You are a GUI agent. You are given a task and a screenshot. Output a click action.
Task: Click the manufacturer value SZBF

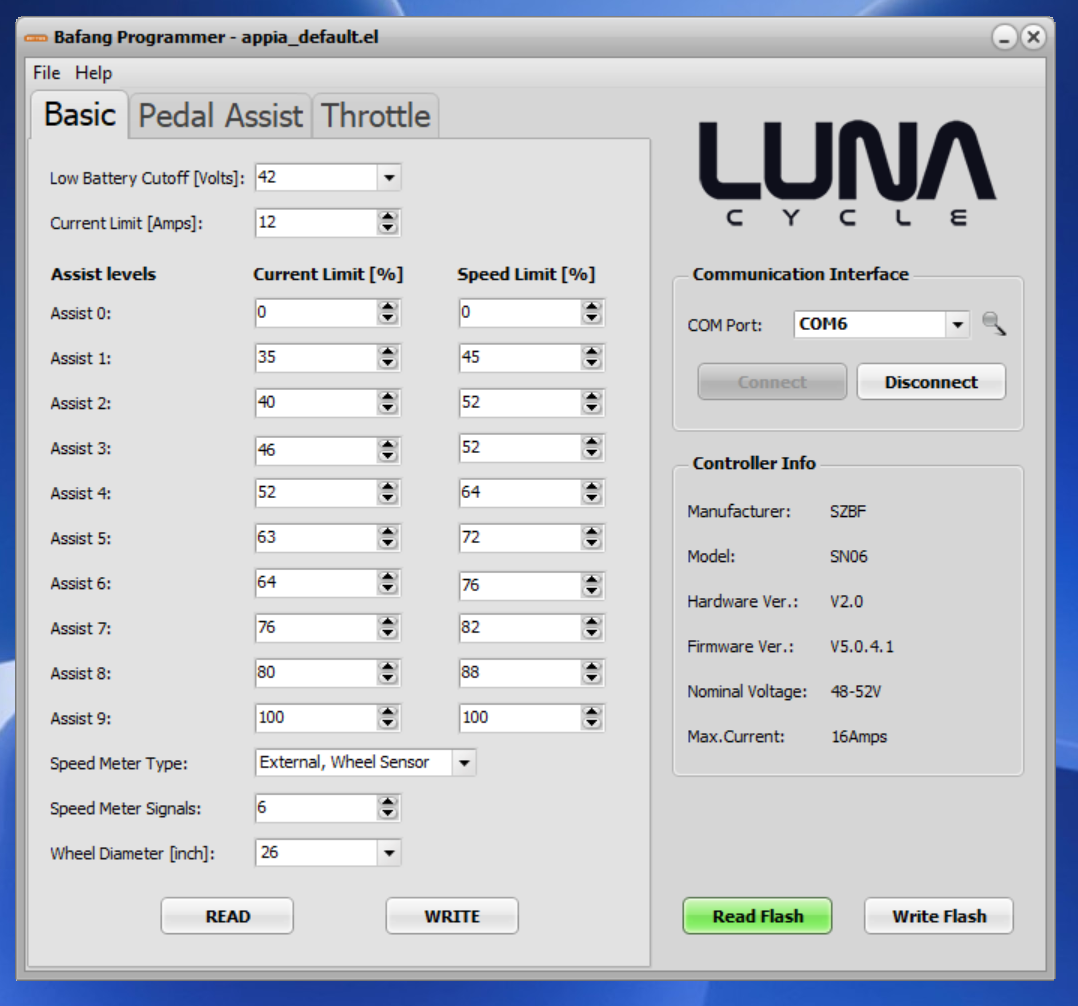pos(848,511)
